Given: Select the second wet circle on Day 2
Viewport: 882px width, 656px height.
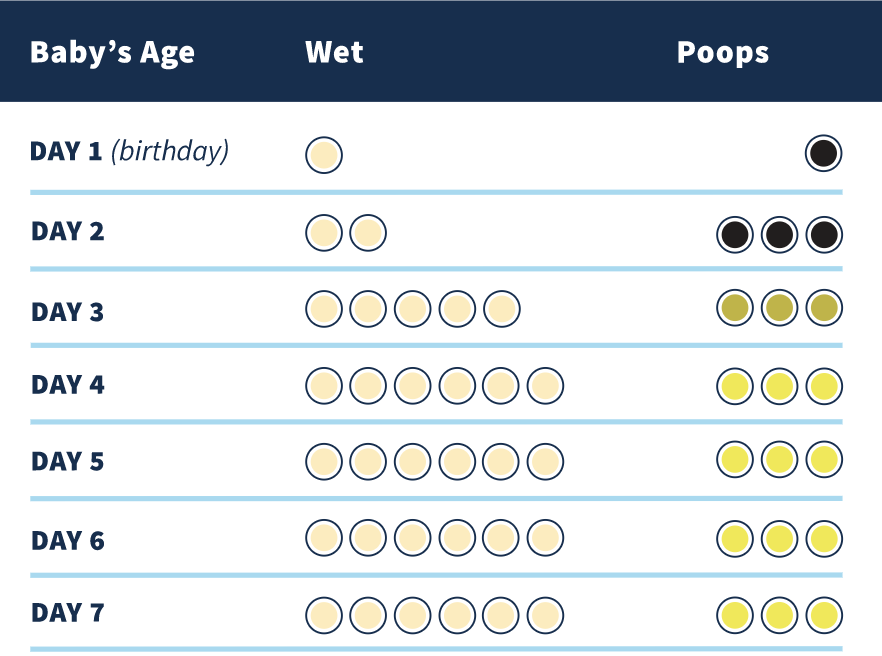Looking at the screenshot, I should point(368,234).
